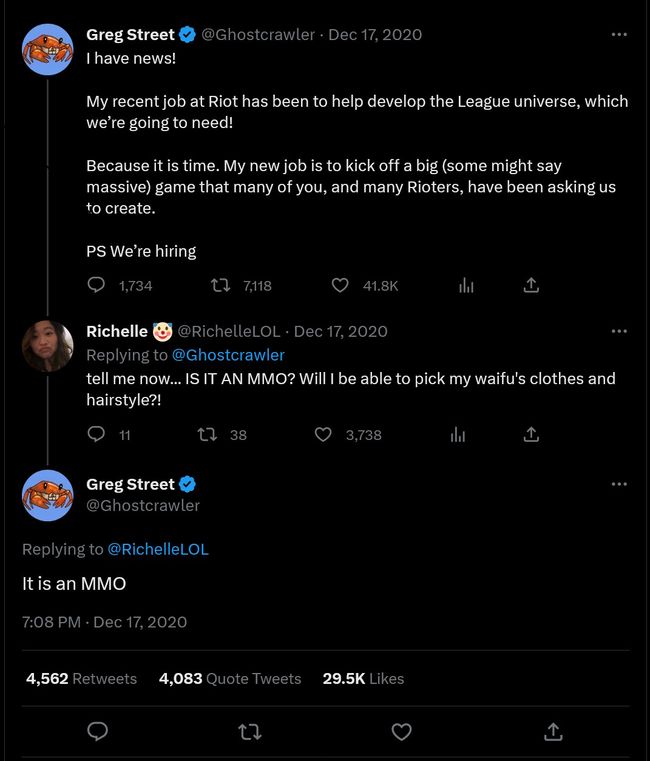Retweet Richelle's MMO question tweet
650x761 pixels.
(208, 434)
